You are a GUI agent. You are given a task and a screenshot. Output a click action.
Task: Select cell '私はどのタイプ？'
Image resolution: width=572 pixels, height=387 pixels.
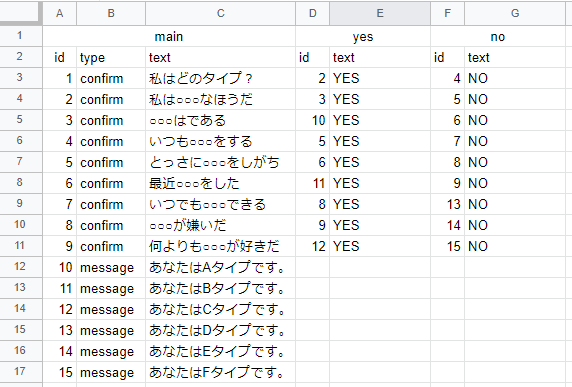(x=220, y=78)
